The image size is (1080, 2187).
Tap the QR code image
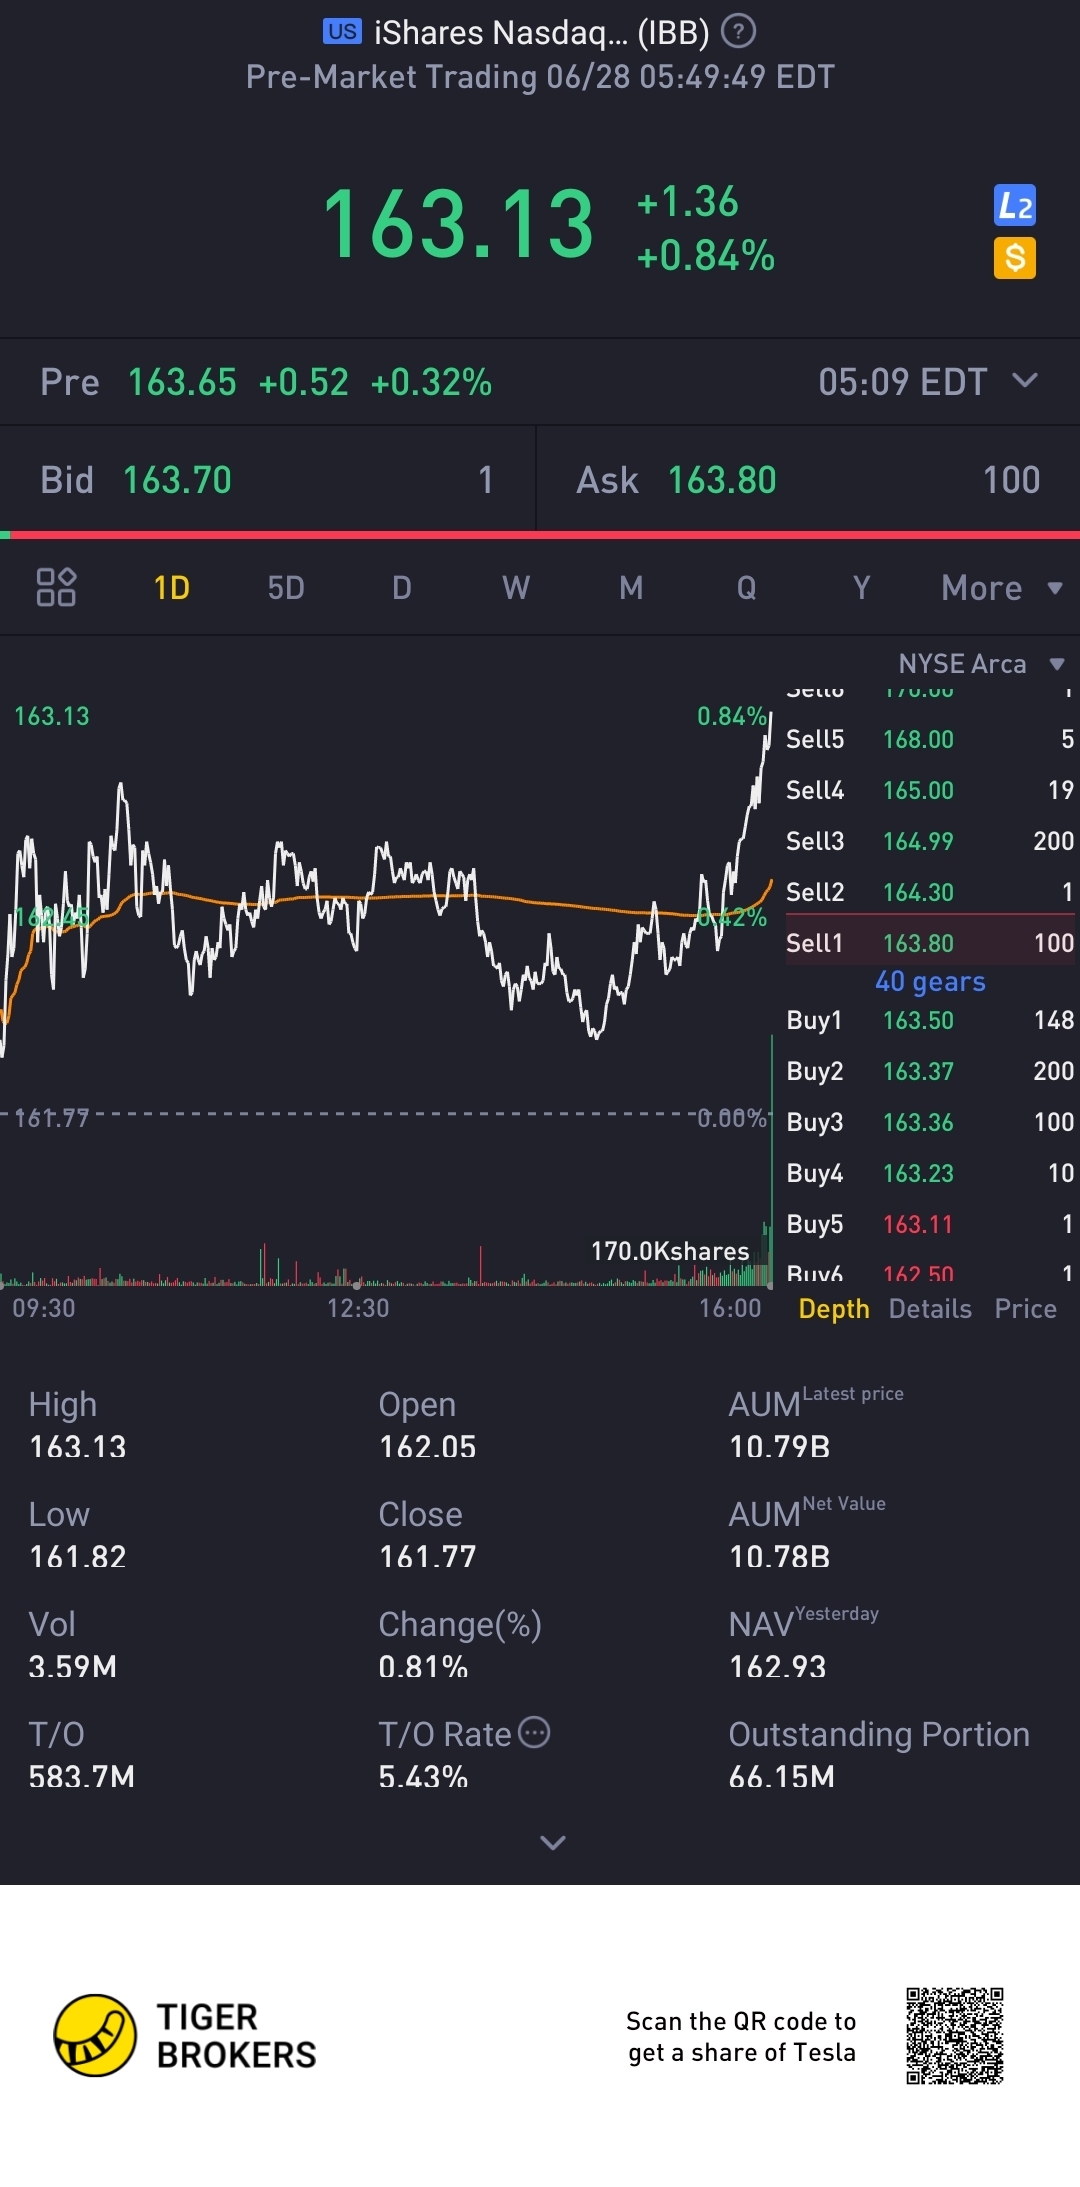[954, 2036]
